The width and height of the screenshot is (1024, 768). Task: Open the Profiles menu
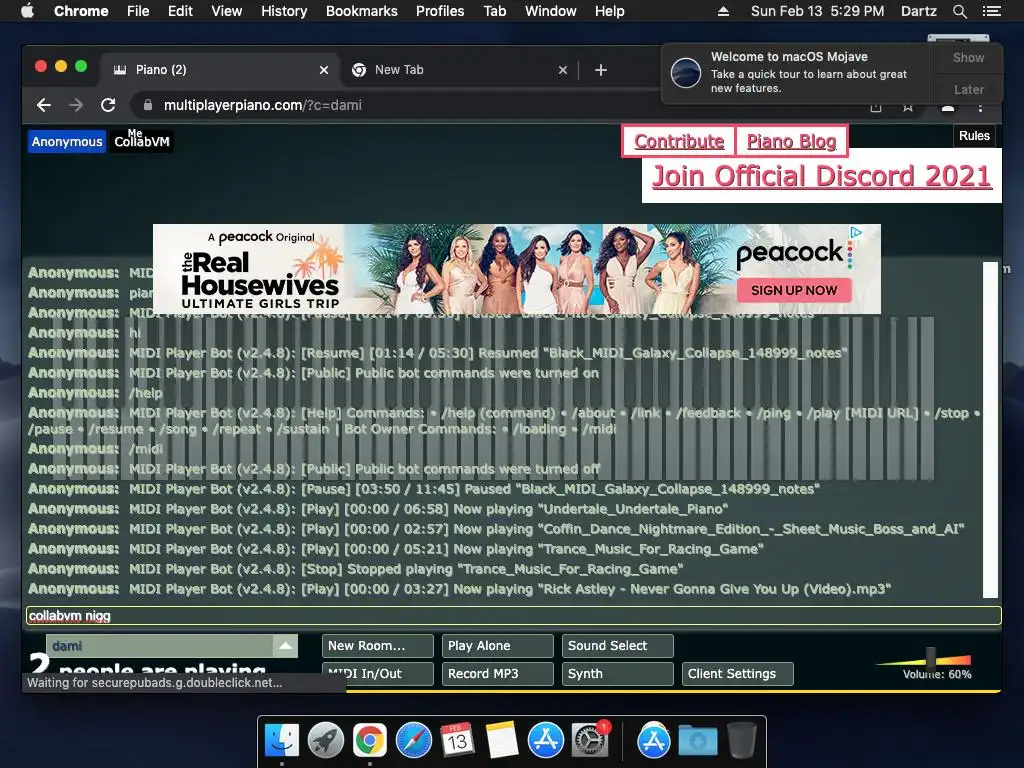[440, 11]
